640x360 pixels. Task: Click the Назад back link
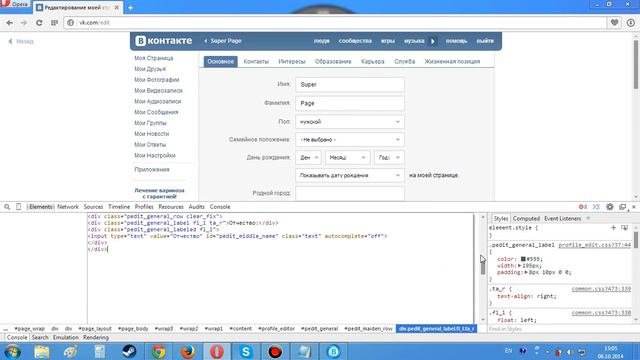pyautogui.click(x=21, y=41)
